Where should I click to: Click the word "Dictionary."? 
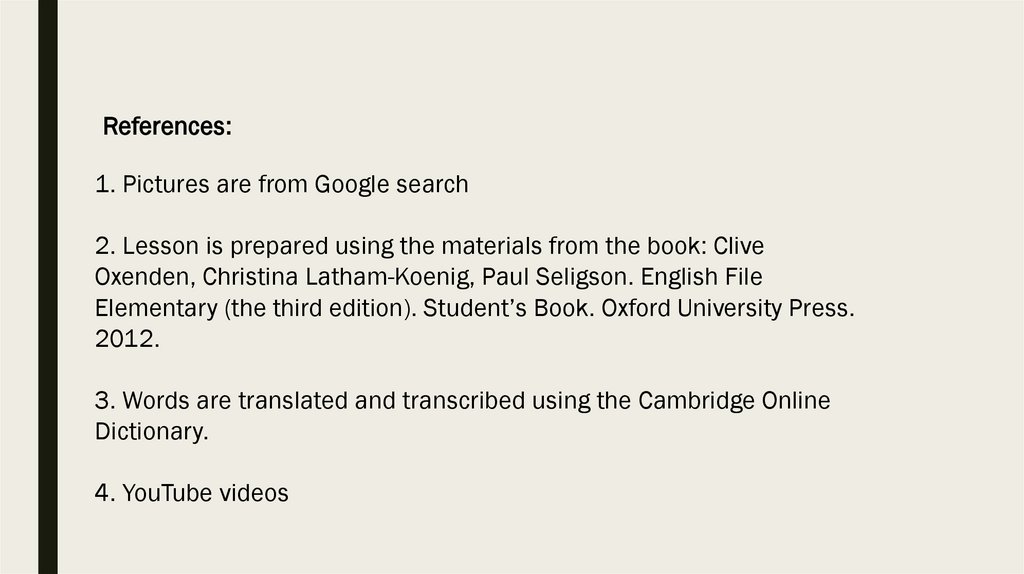[151, 432]
